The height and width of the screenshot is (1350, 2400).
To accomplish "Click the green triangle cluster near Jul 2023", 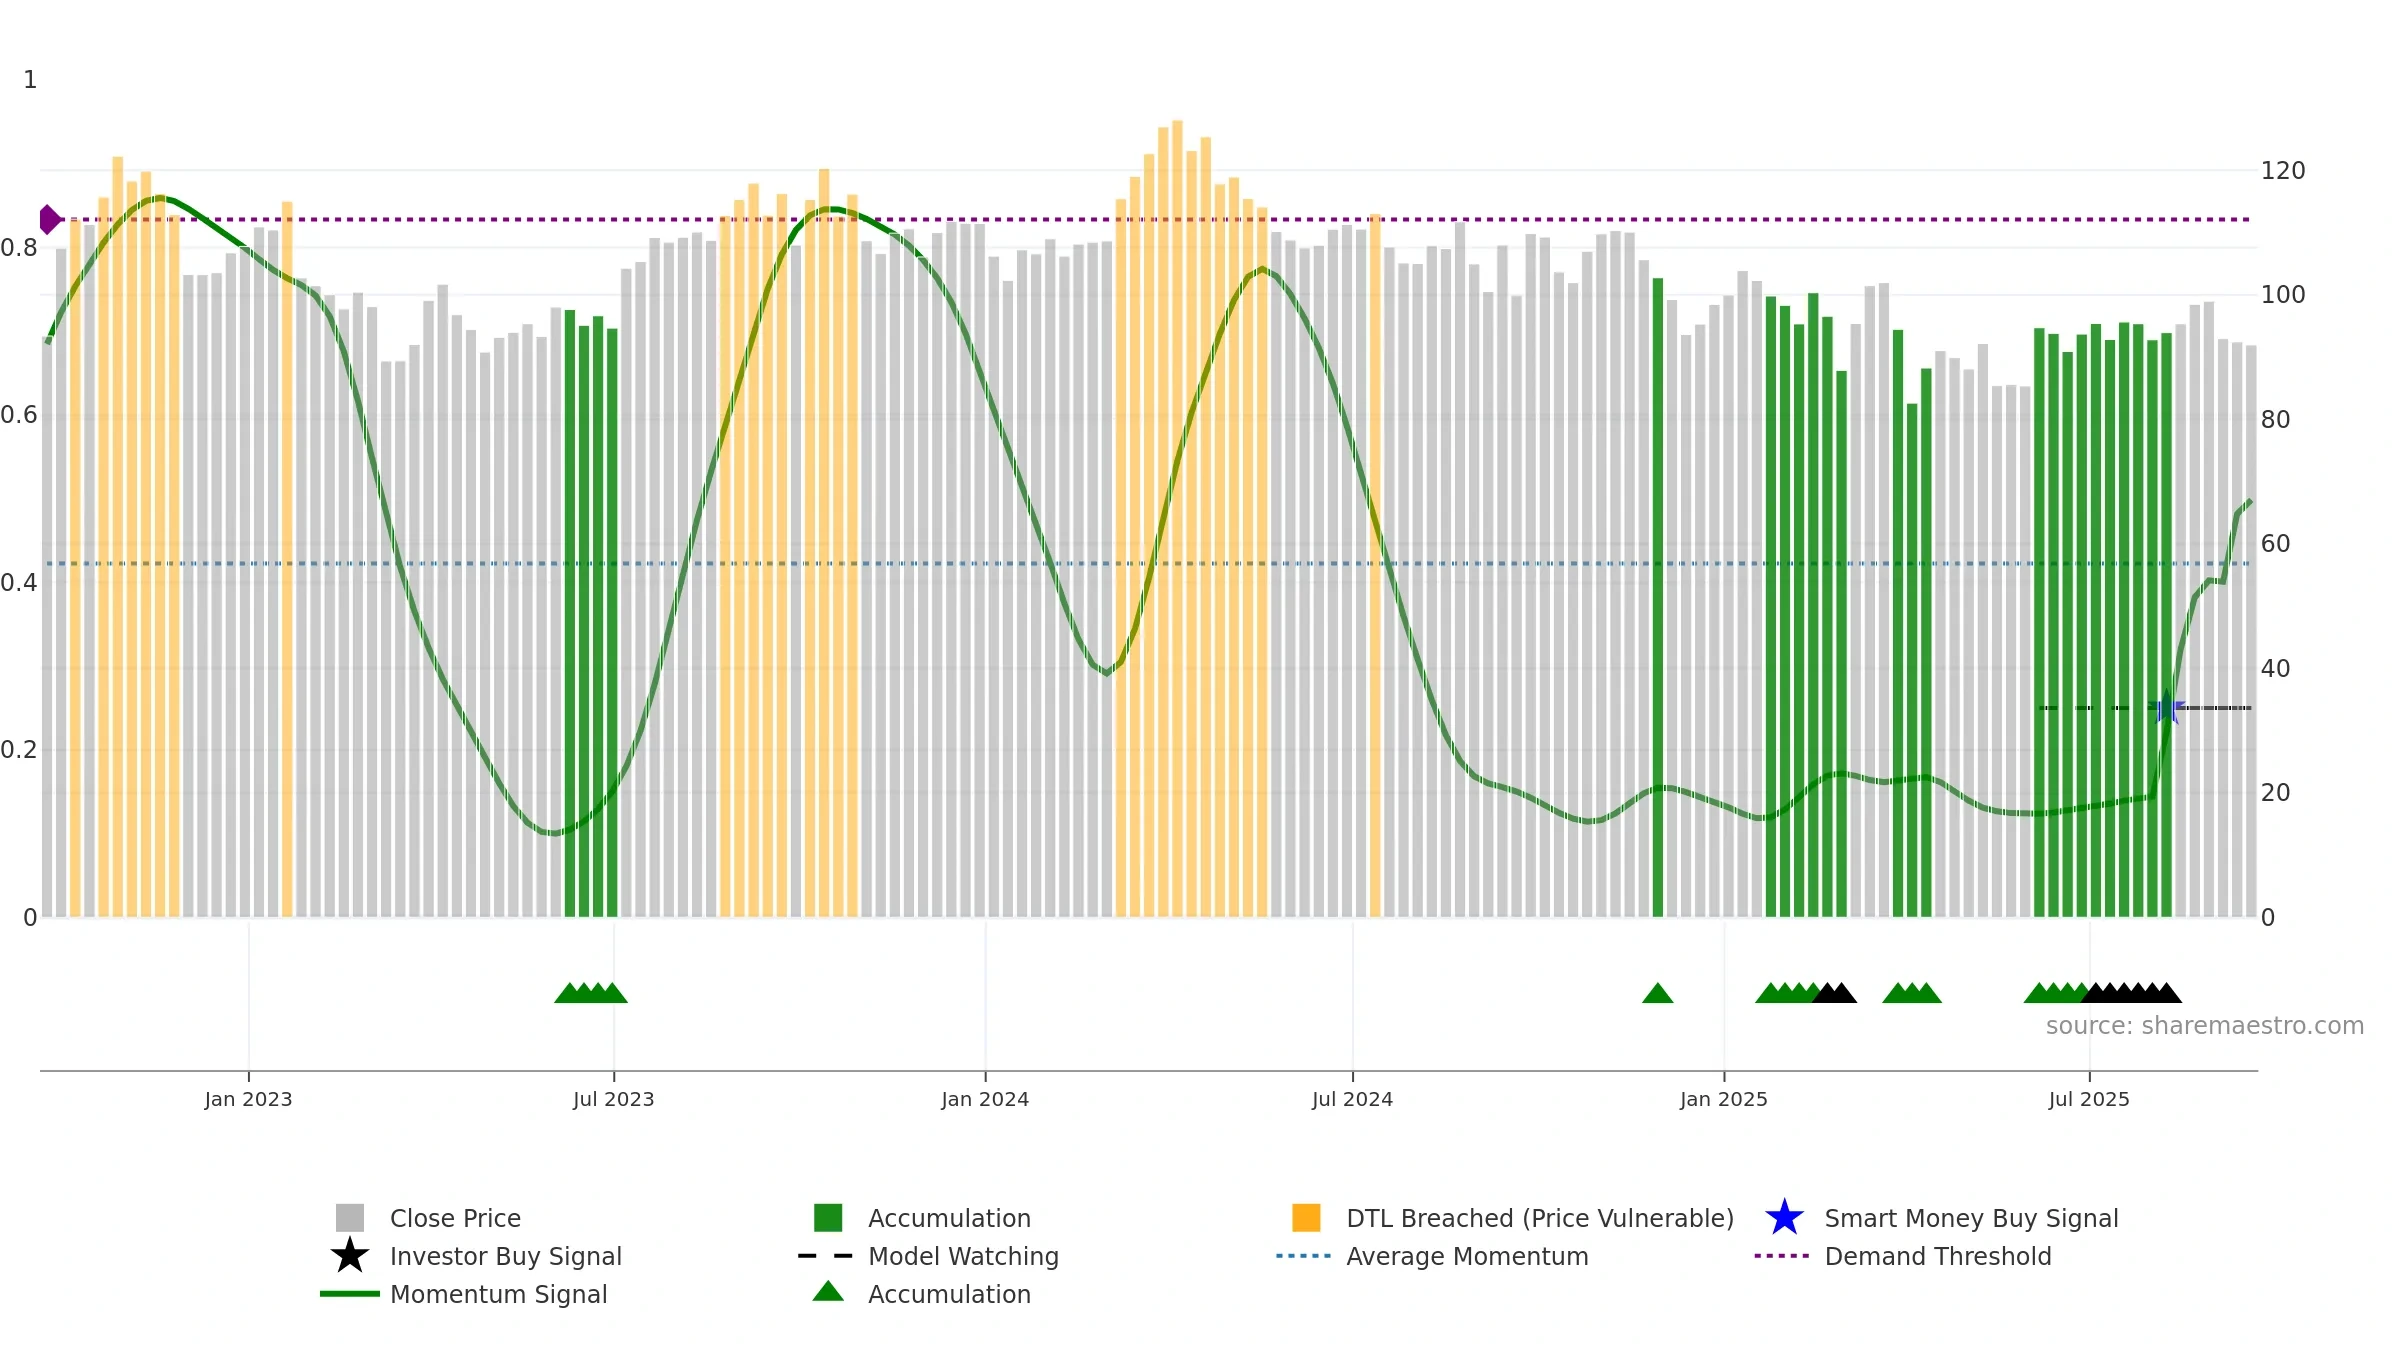I will (x=591, y=993).
